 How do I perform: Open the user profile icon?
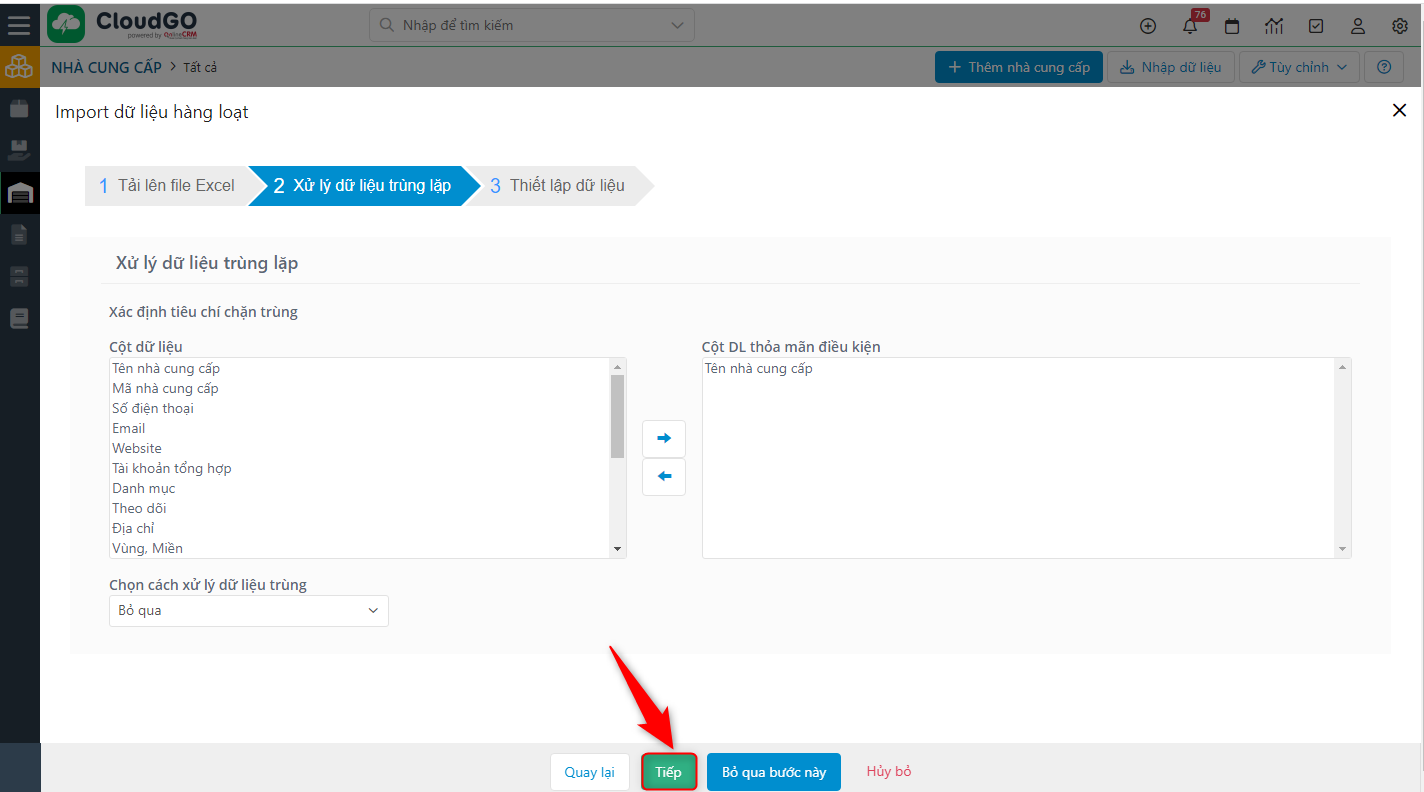tap(1358, 26)
